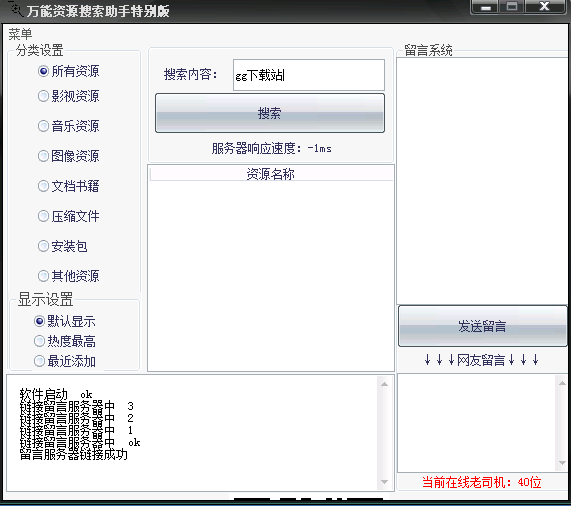Choose 压缩文件 radio option
The image size is (571, 506).
tap(68, 216)
